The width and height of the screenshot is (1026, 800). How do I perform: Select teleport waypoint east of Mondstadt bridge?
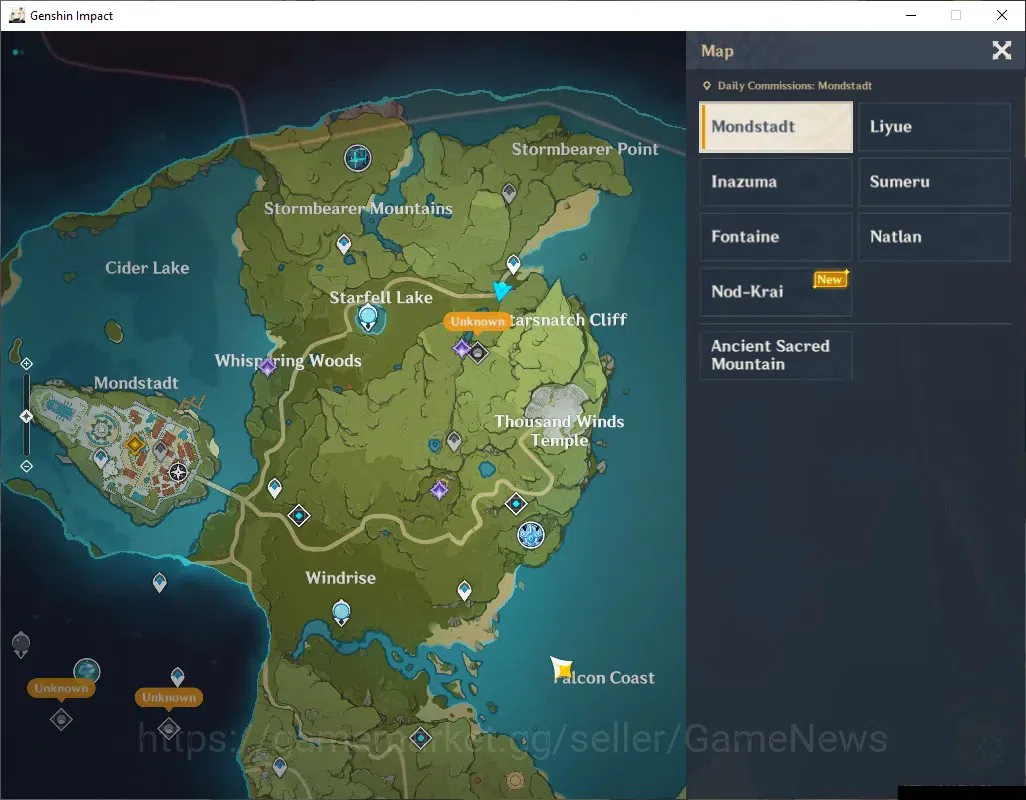275,488
